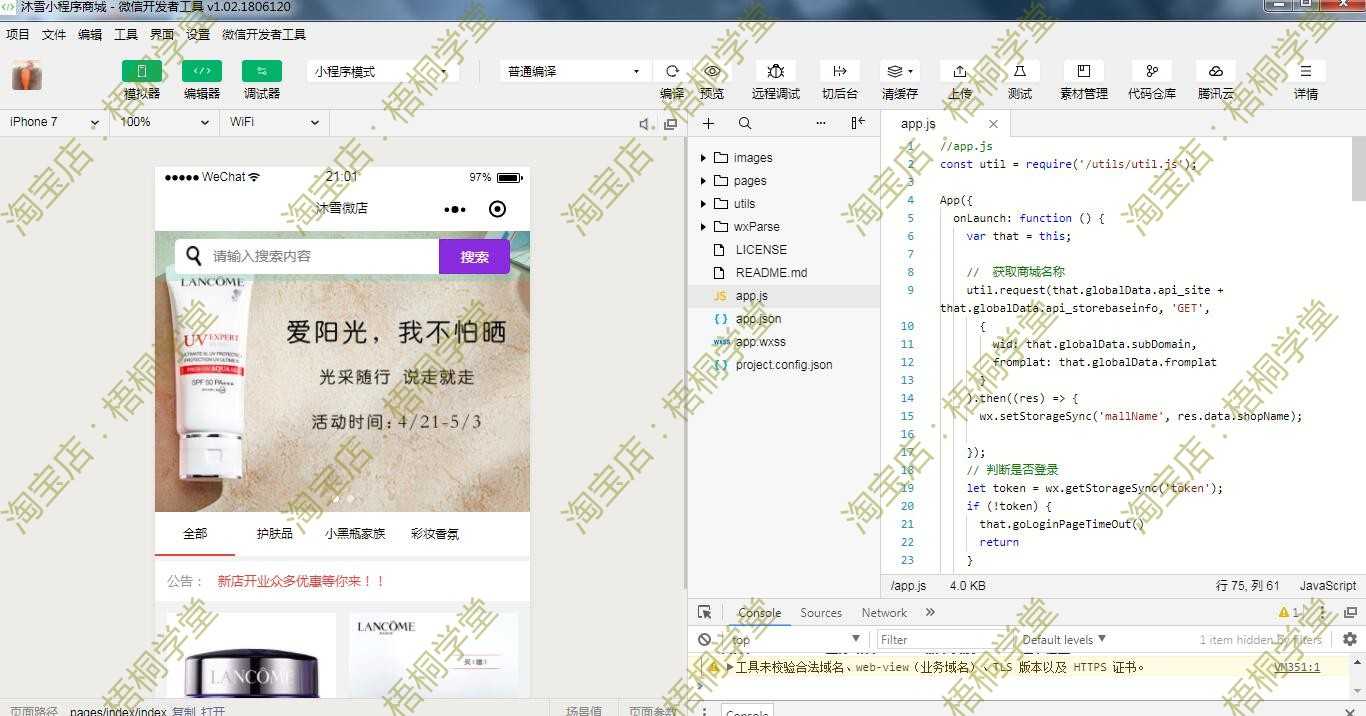Click the 搜索 button in the simulator
This screenshot has height=716, width=1366.
(x=473, y=257)
